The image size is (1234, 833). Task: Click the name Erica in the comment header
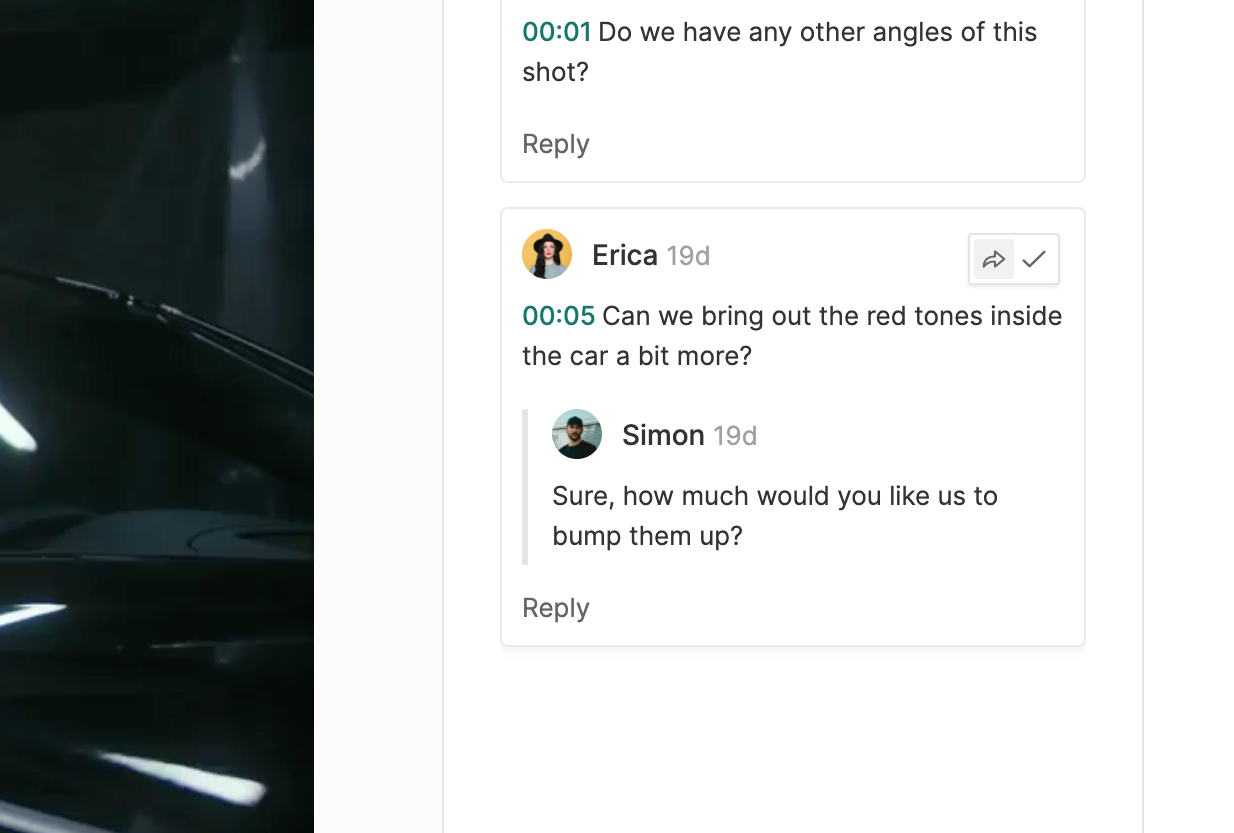click(x=625, y=255)
